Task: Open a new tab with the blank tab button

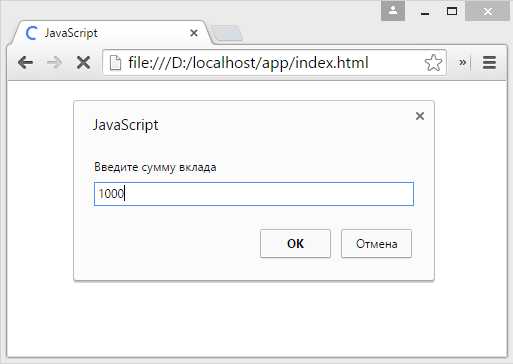Action: click(x=227, y=34)
